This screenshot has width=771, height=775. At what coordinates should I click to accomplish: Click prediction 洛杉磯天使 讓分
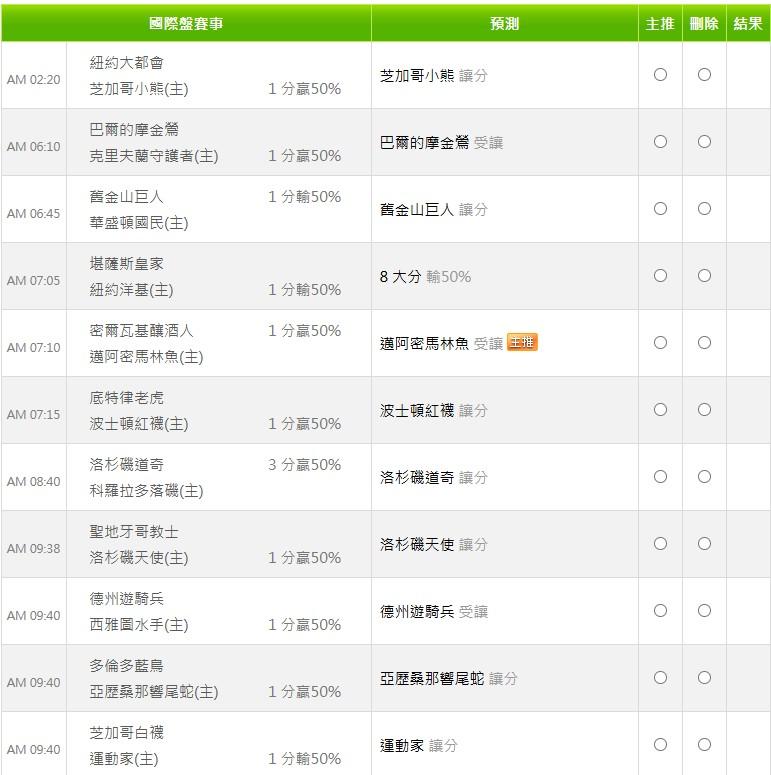[433, 544]
